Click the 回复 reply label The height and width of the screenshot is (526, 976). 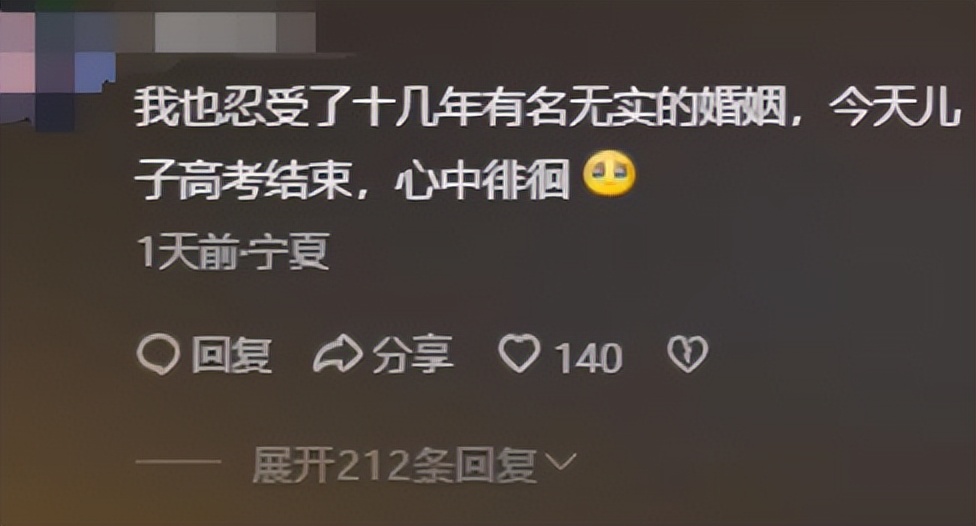pos(231,355)
